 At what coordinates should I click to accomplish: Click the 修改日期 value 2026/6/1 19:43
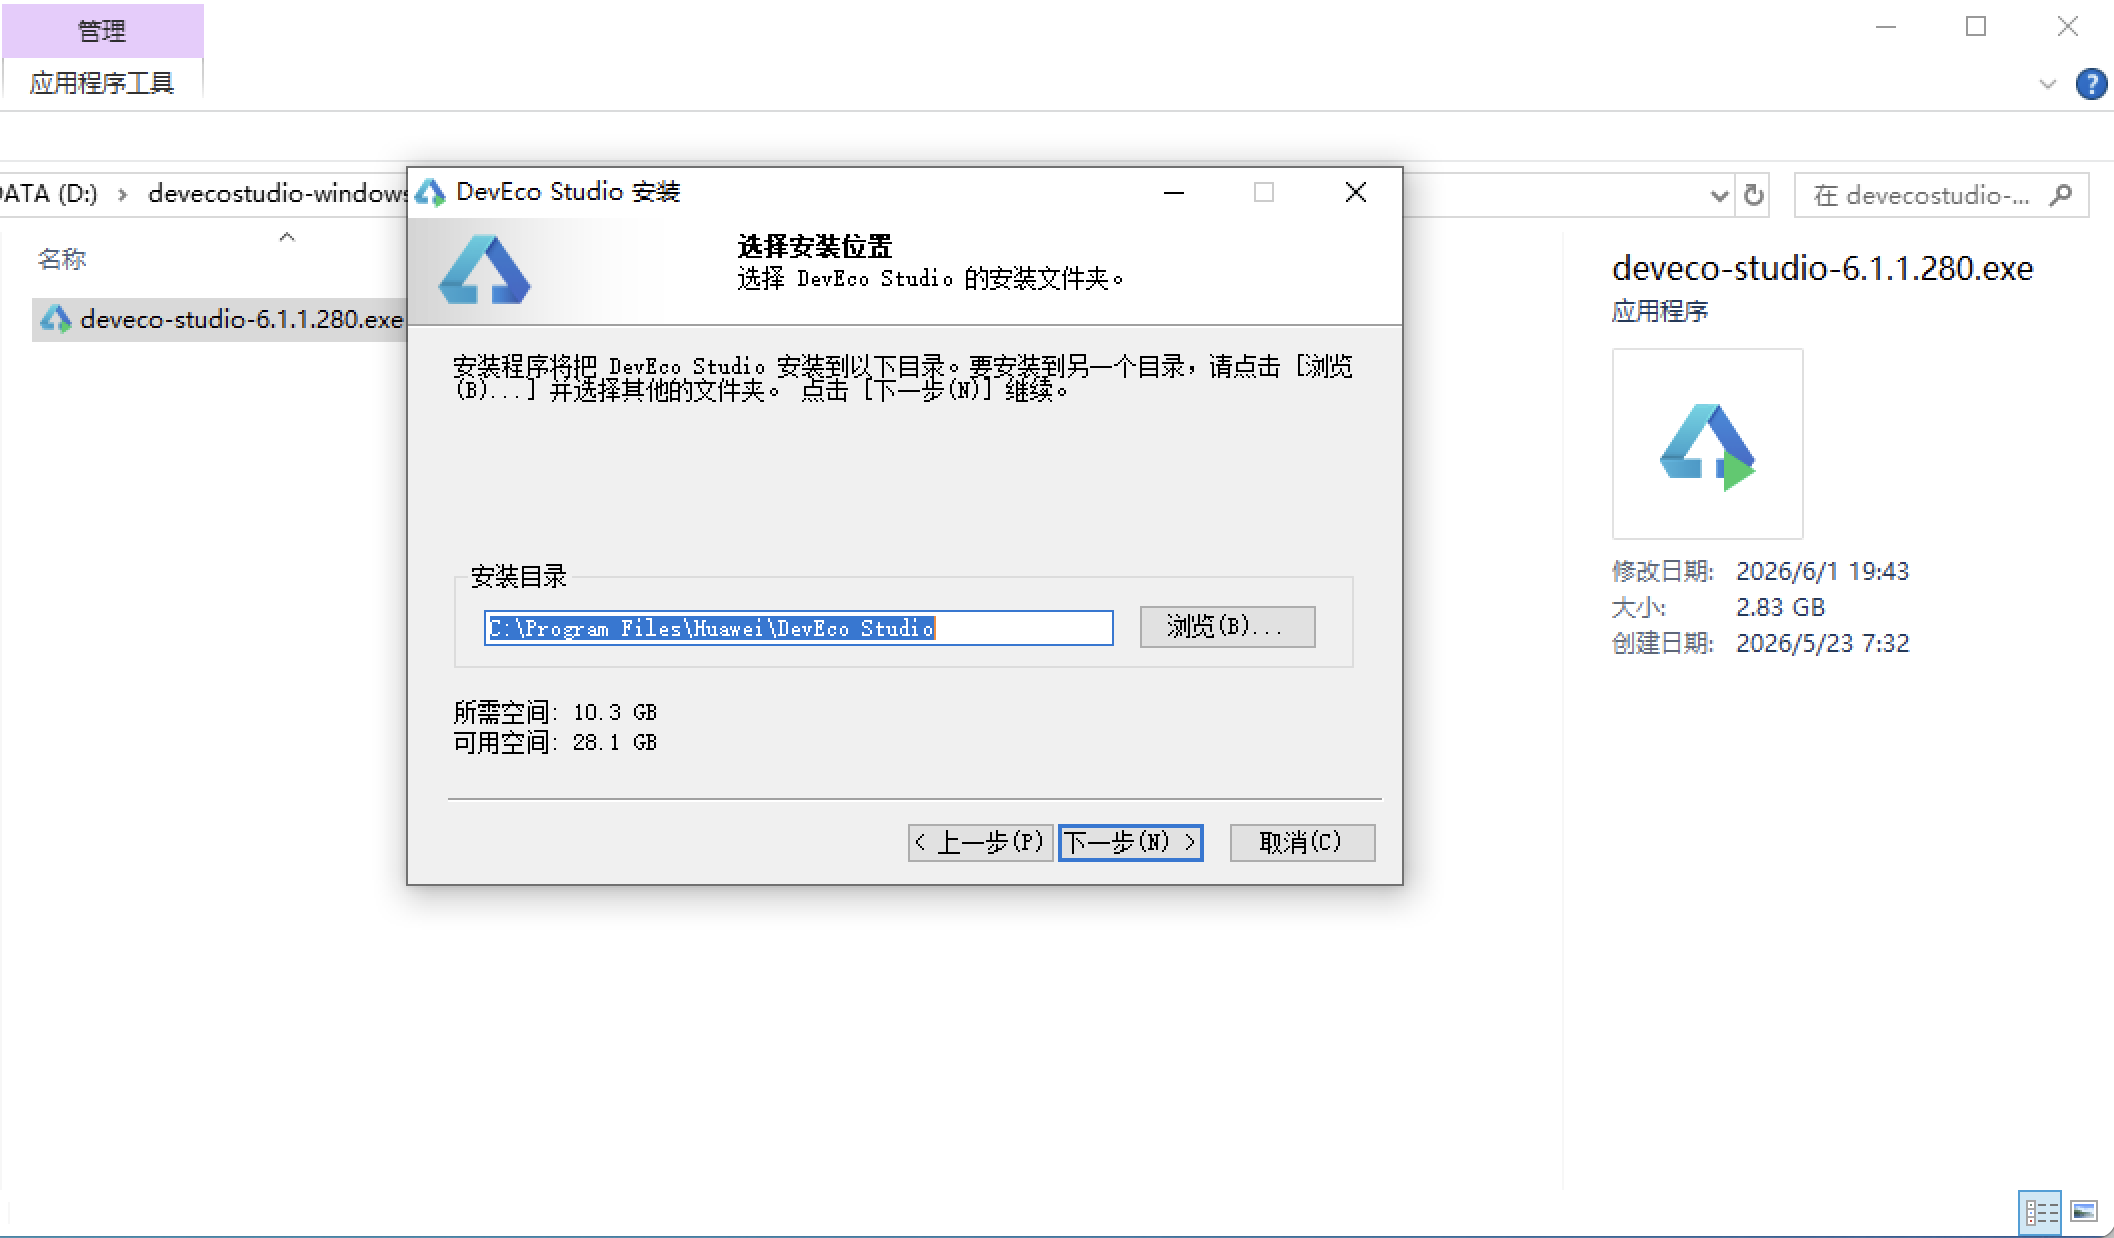pyautogui.click(x=1822, y=571)
